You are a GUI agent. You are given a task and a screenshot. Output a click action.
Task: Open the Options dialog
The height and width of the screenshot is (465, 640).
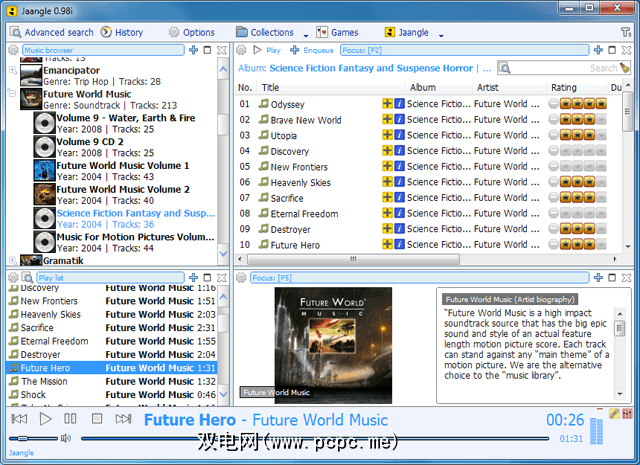coord(192,32)
